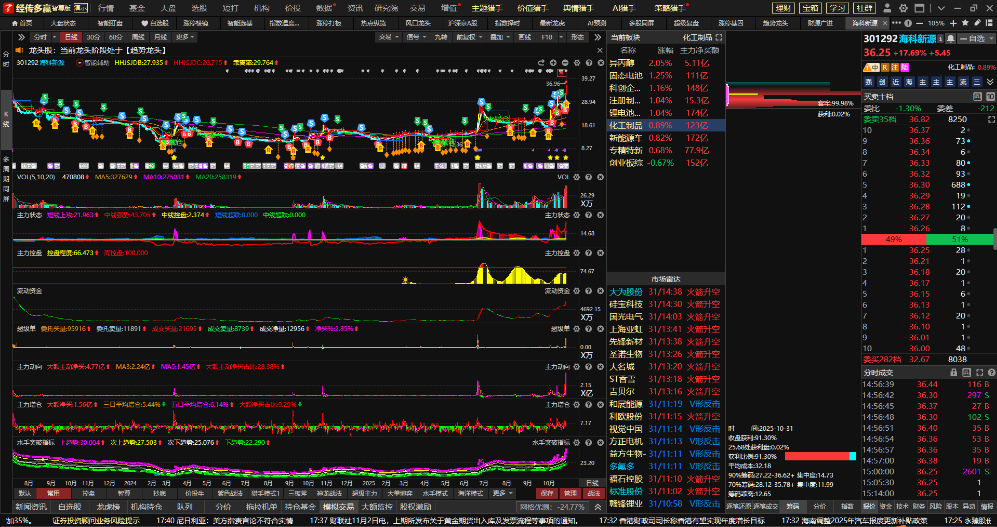Open the 行情 menu
This screenshot has height=527, width=997.
(x=106, y=8)
